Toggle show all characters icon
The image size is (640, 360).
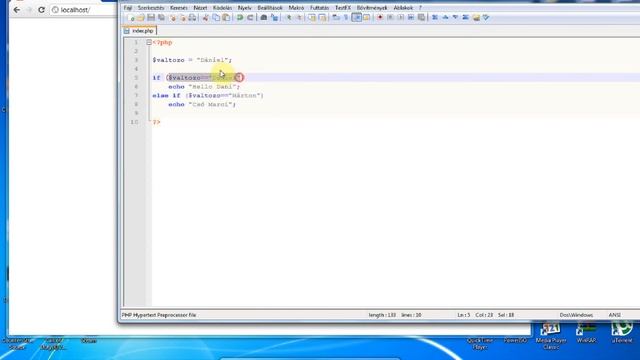point(346,18)
